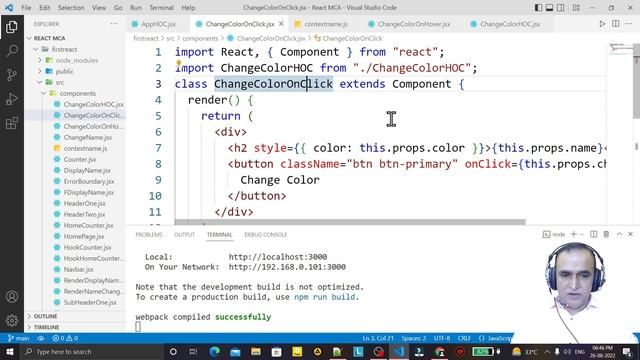Maximize the panel with chevron up
640x360 pixels.
619,234
